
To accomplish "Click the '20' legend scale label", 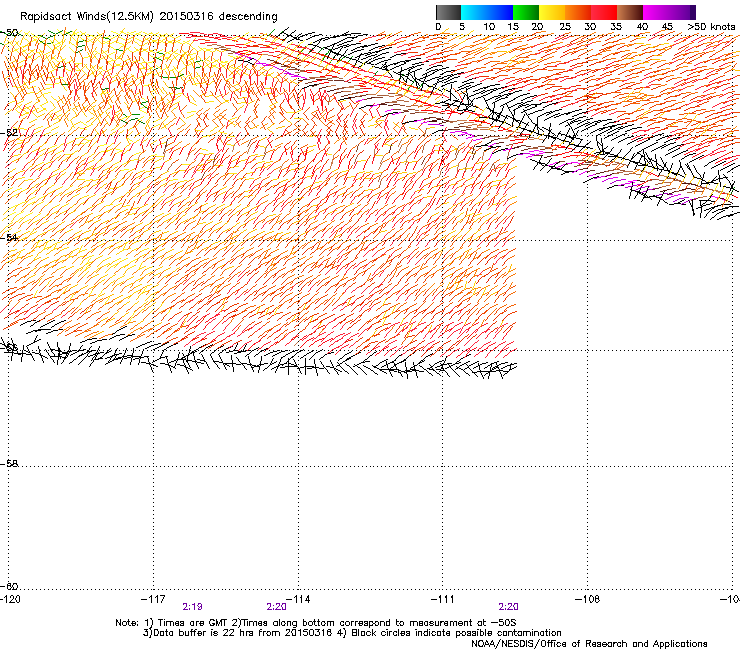I will point(537,27).
